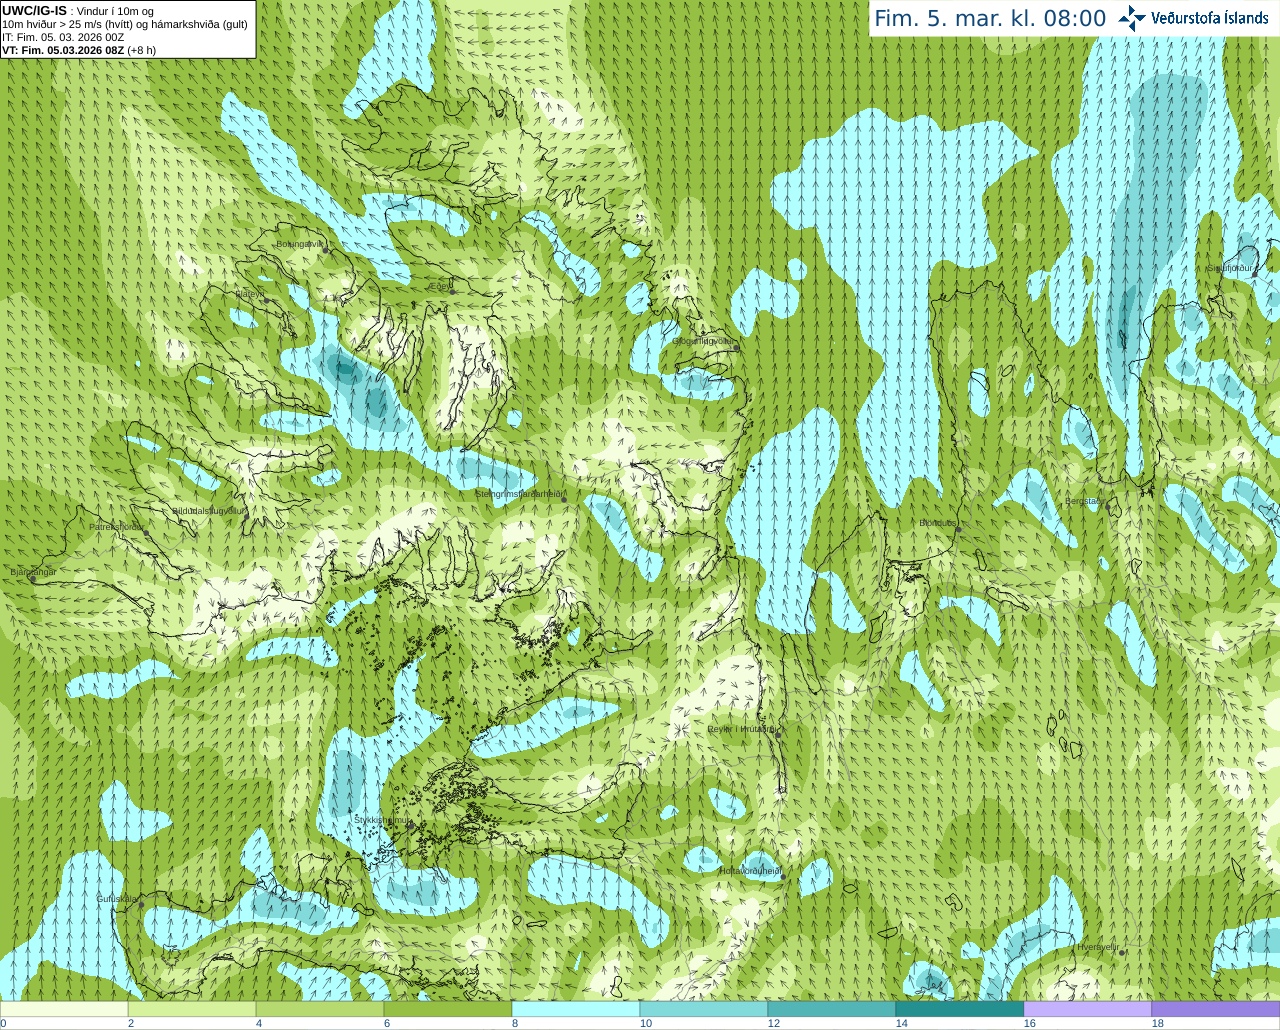This screenshot has width=1280, height=1030.
Task: Click the 4–6 m/s green legend swatch
Action: 320,1009
